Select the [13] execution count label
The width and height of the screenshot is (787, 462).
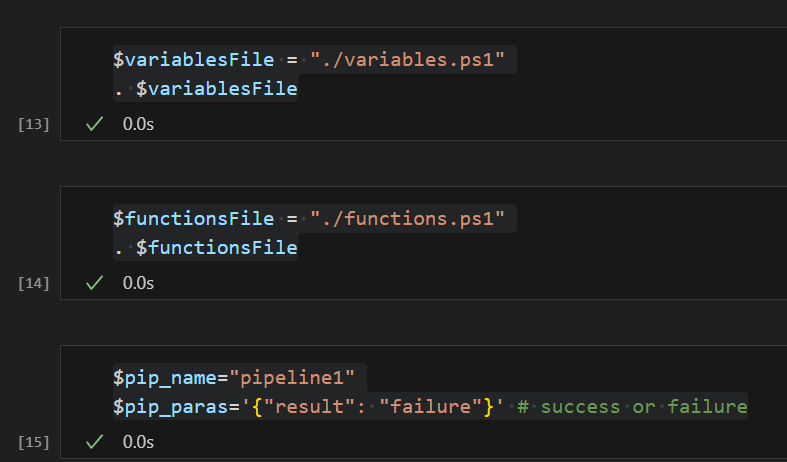[34, 124]
